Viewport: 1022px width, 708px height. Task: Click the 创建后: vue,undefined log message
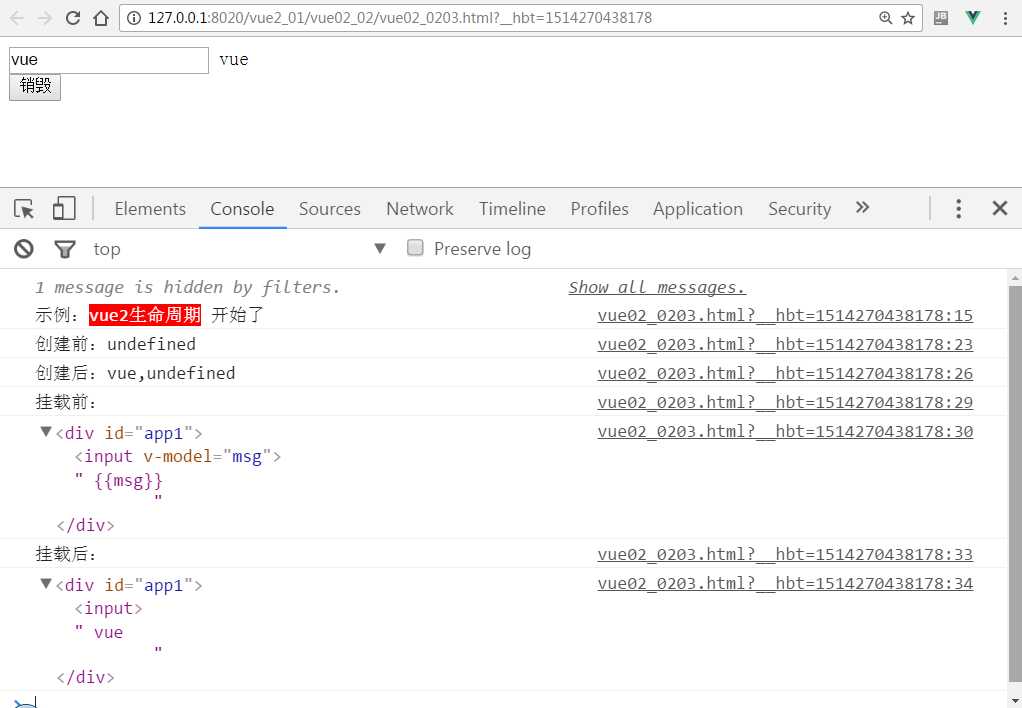point(135,374)
